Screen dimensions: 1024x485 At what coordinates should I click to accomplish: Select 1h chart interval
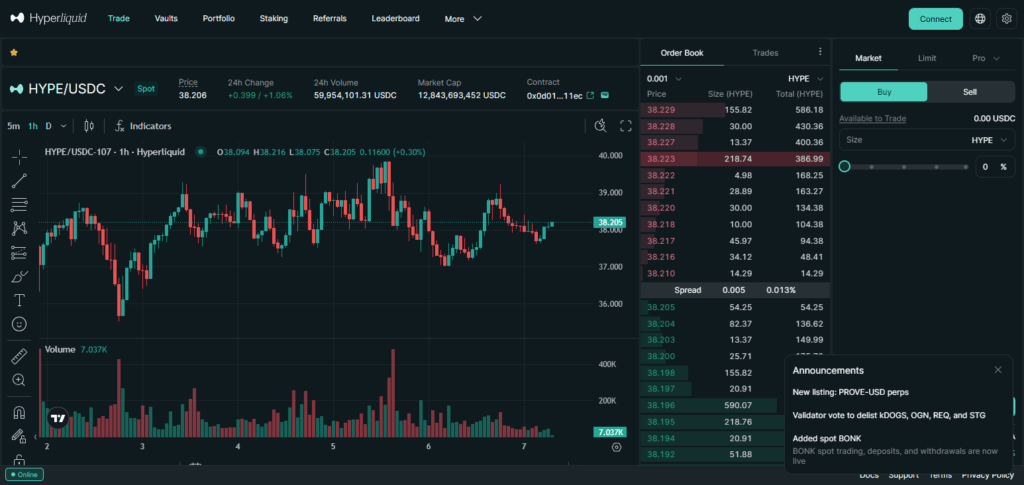(33, 126)
